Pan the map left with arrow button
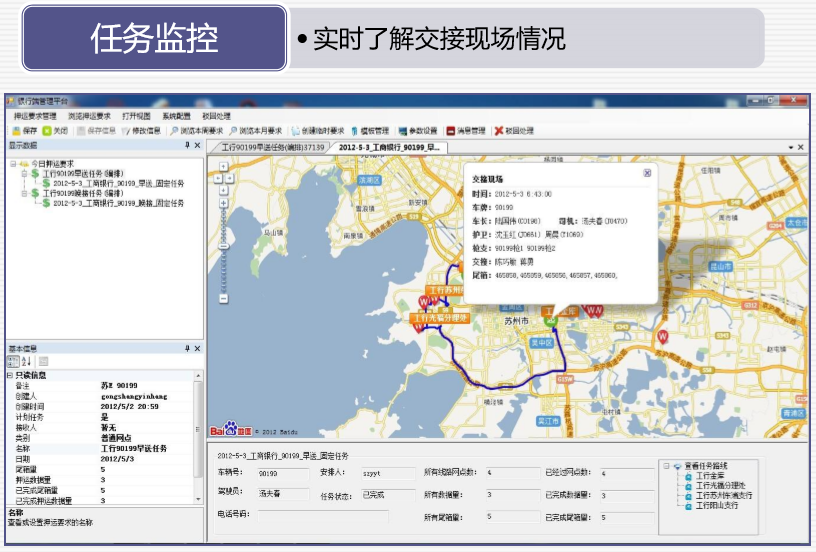 tap(218, 178)
